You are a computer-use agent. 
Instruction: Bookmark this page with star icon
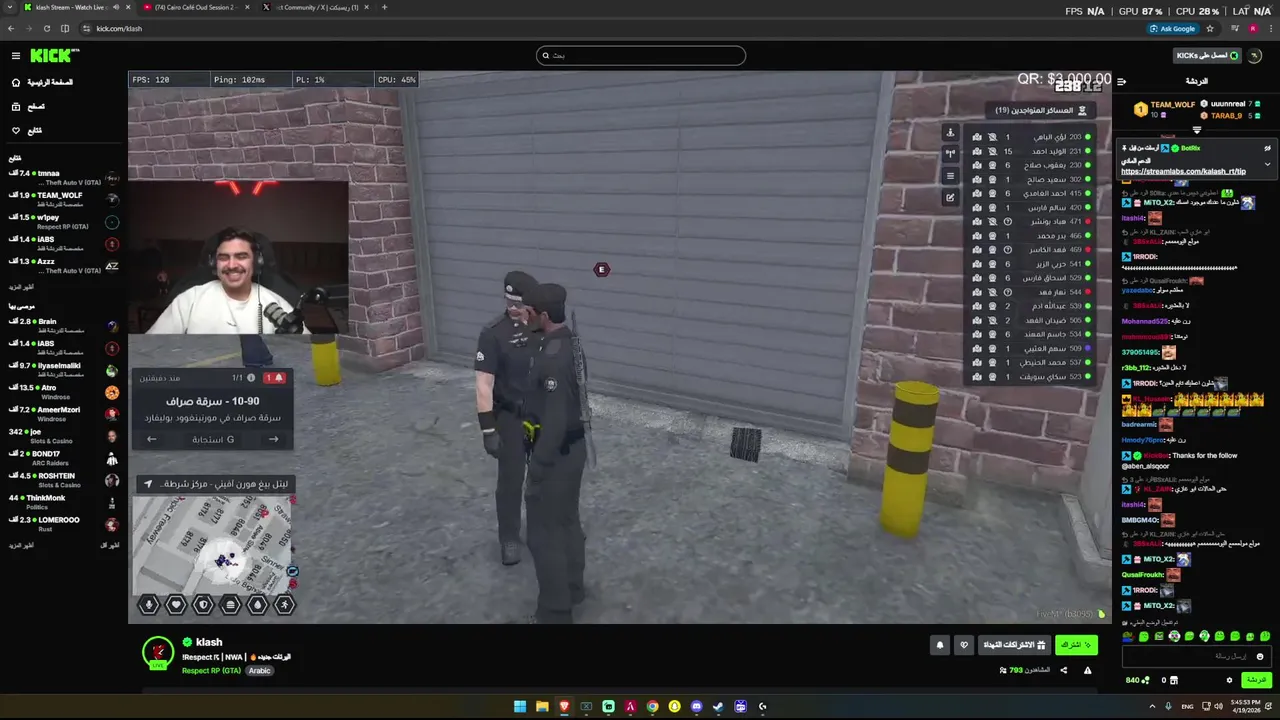click(x=1210, y=28)
